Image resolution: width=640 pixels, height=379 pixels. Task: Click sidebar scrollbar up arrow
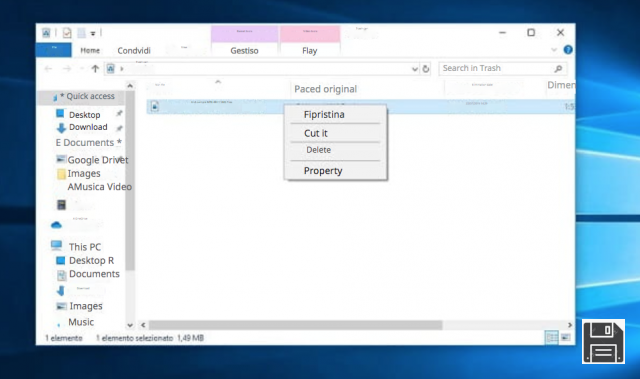[130, 86]
